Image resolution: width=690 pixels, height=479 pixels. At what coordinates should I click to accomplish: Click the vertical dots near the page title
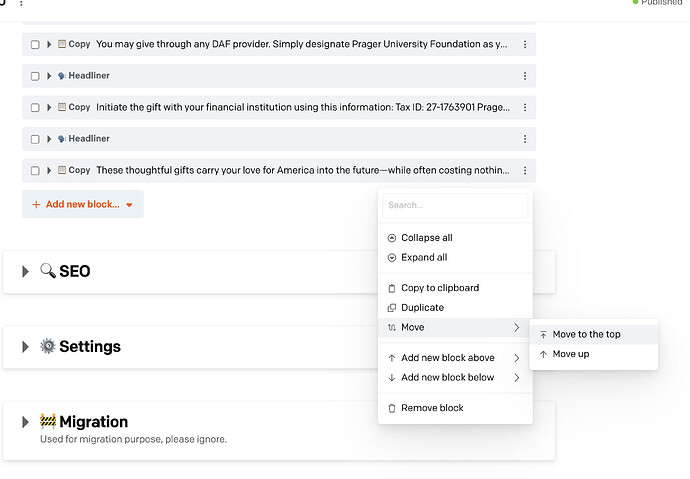pos(21,3)
